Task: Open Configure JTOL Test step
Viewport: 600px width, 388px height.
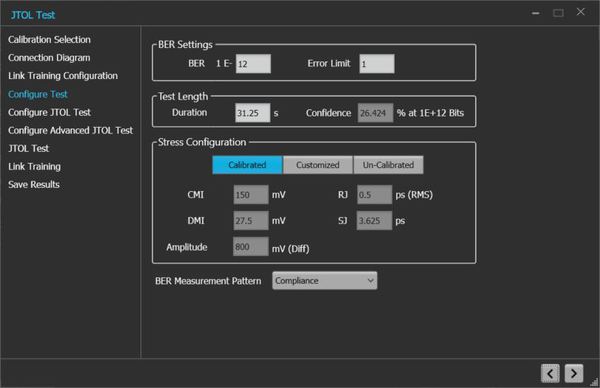Action: 49,112
